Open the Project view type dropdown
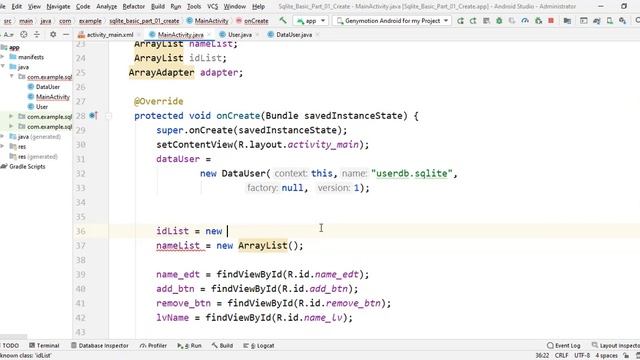The width and height of the screenshot is (640, 360). [x=8, y=35]
